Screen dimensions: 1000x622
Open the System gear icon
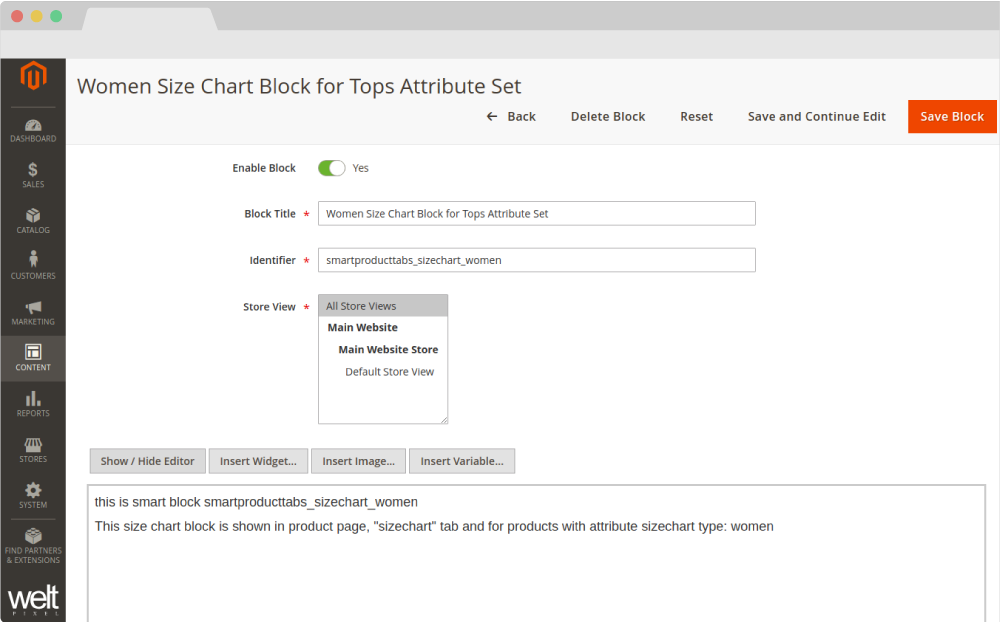33,491
